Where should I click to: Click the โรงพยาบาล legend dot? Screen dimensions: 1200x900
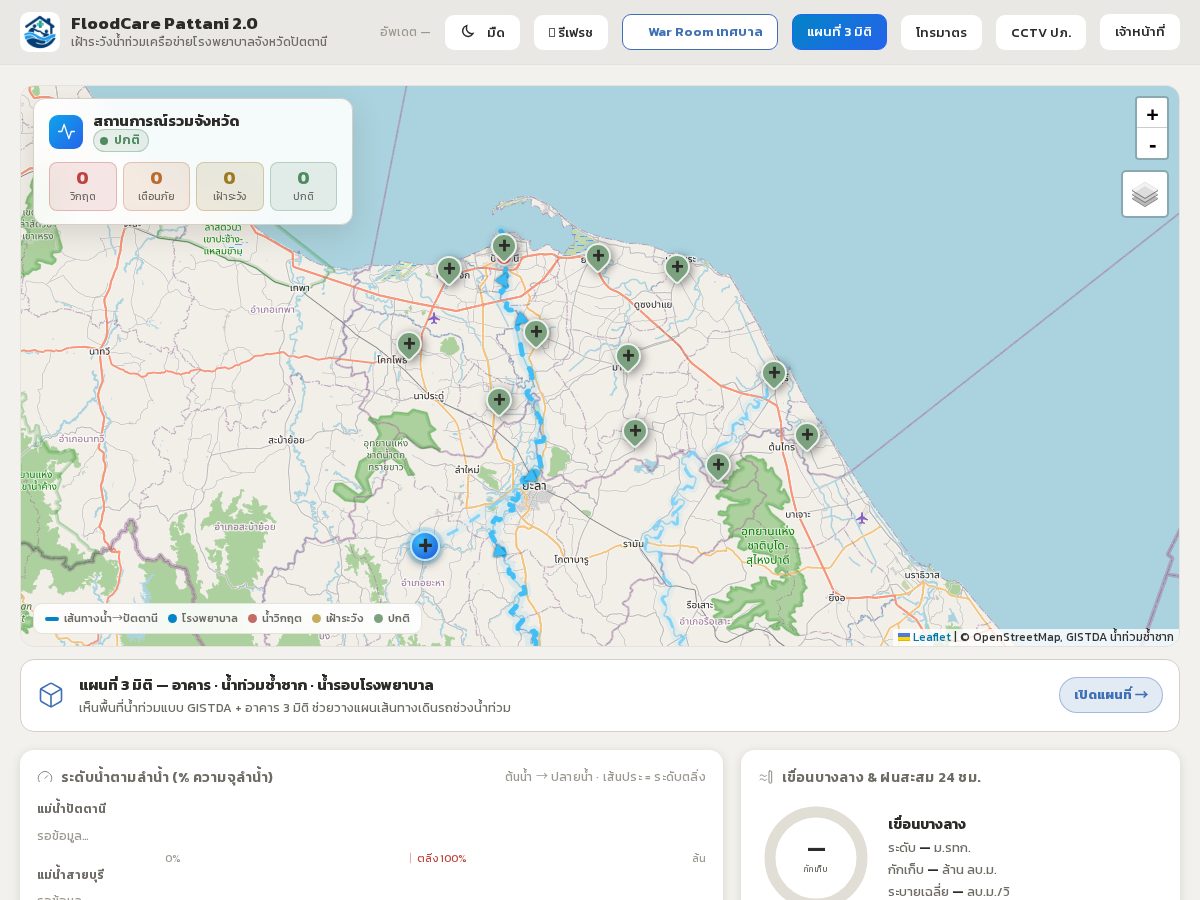(x=172, y=618)
